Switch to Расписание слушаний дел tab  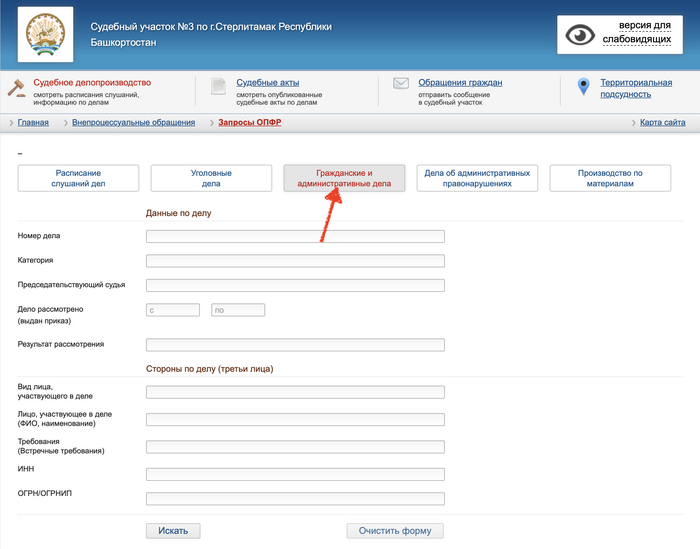[78, 178]
